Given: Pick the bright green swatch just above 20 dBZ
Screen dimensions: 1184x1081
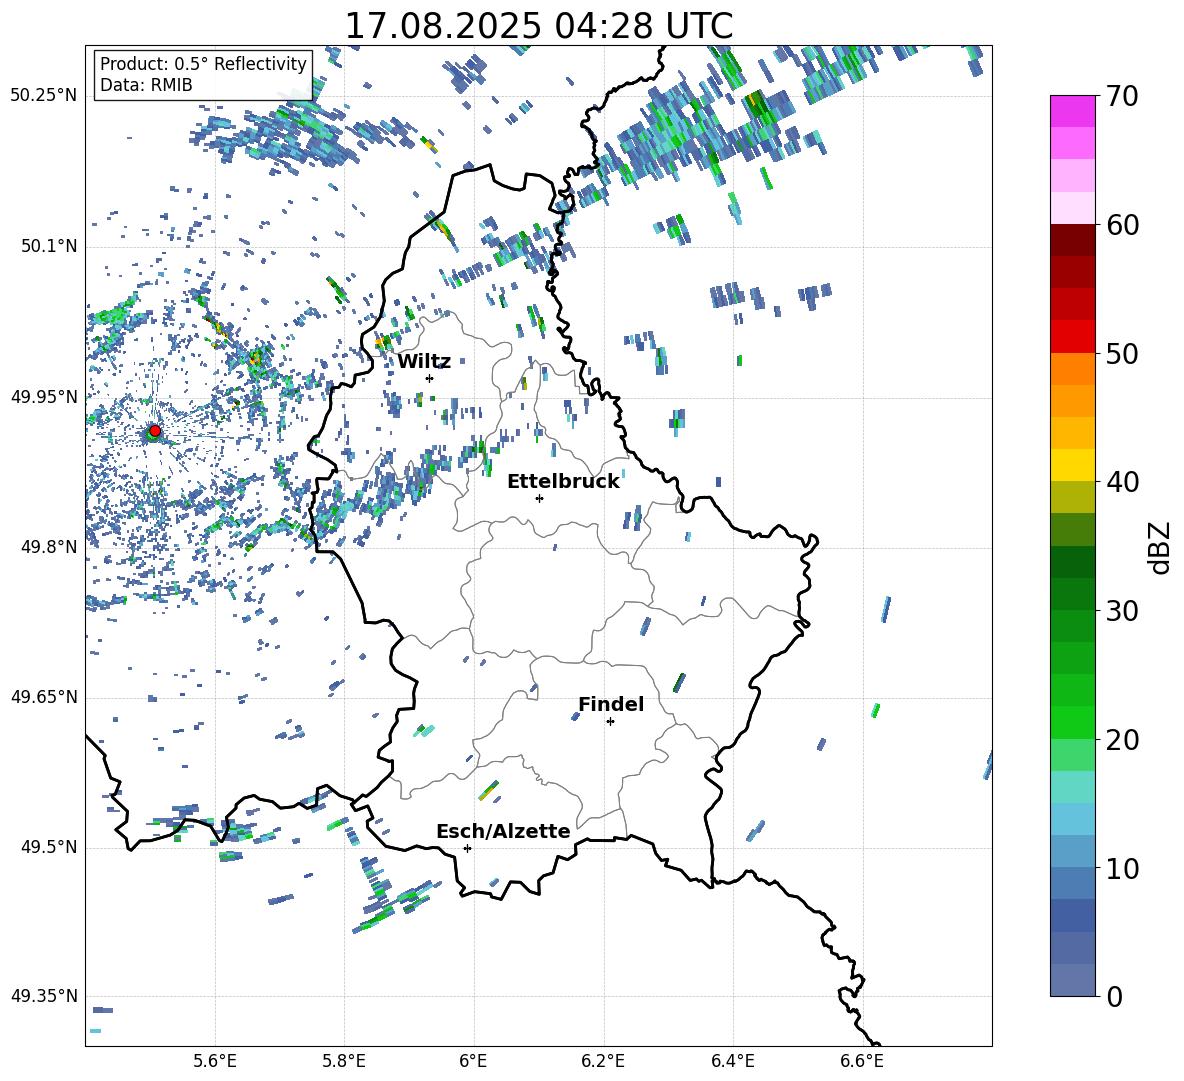Looking at the screenshot, I should (x=1072, y=722).
